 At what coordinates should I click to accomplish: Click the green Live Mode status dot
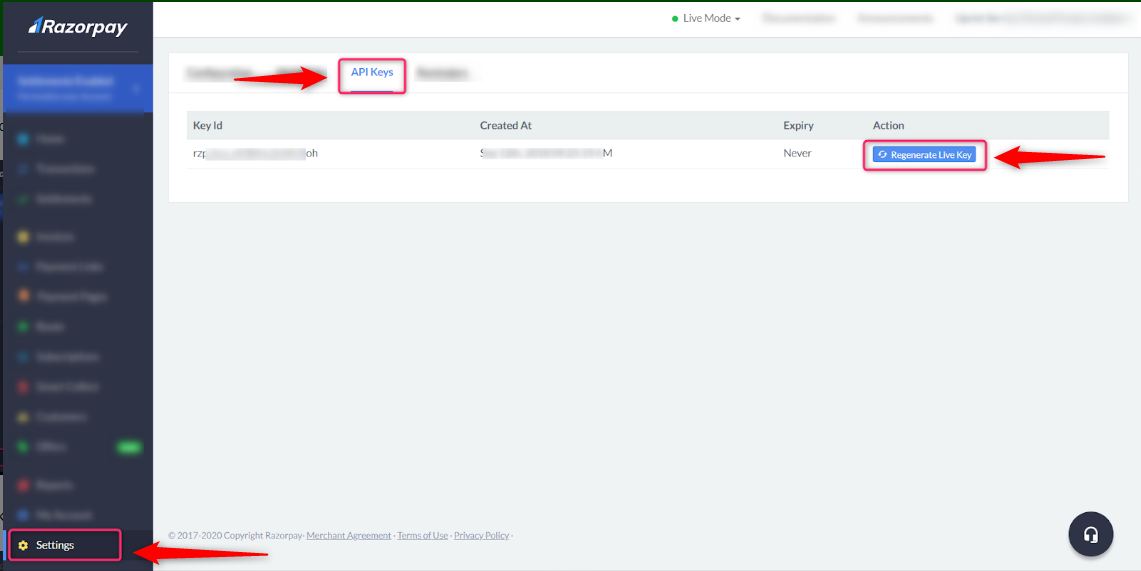click(x=675, y=19)
